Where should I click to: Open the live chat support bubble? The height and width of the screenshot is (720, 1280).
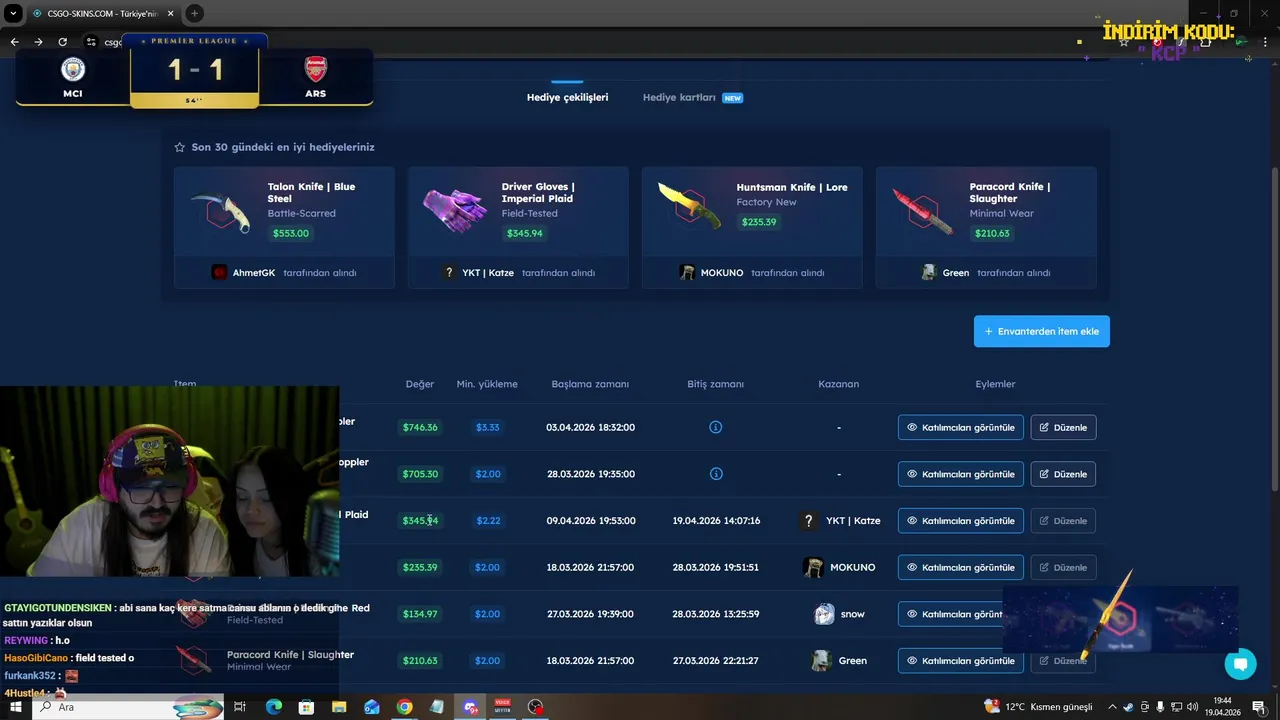click(x=1240, y=664)
